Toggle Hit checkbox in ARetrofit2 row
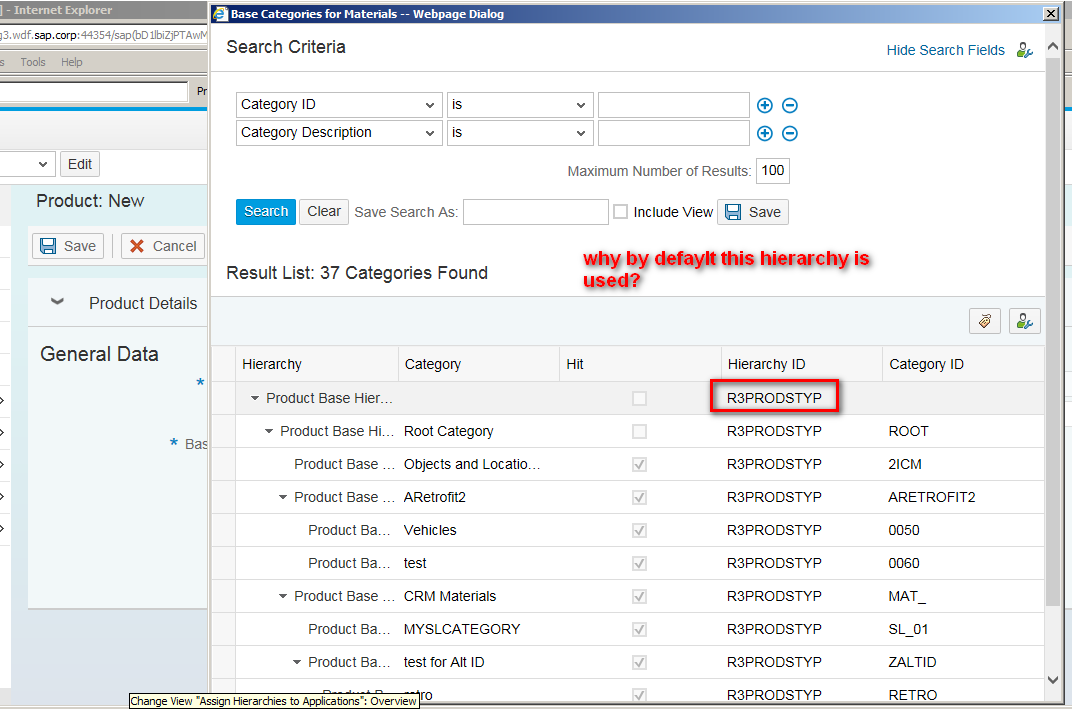This screenshot has width=1072, height=709. pos(639,497)
